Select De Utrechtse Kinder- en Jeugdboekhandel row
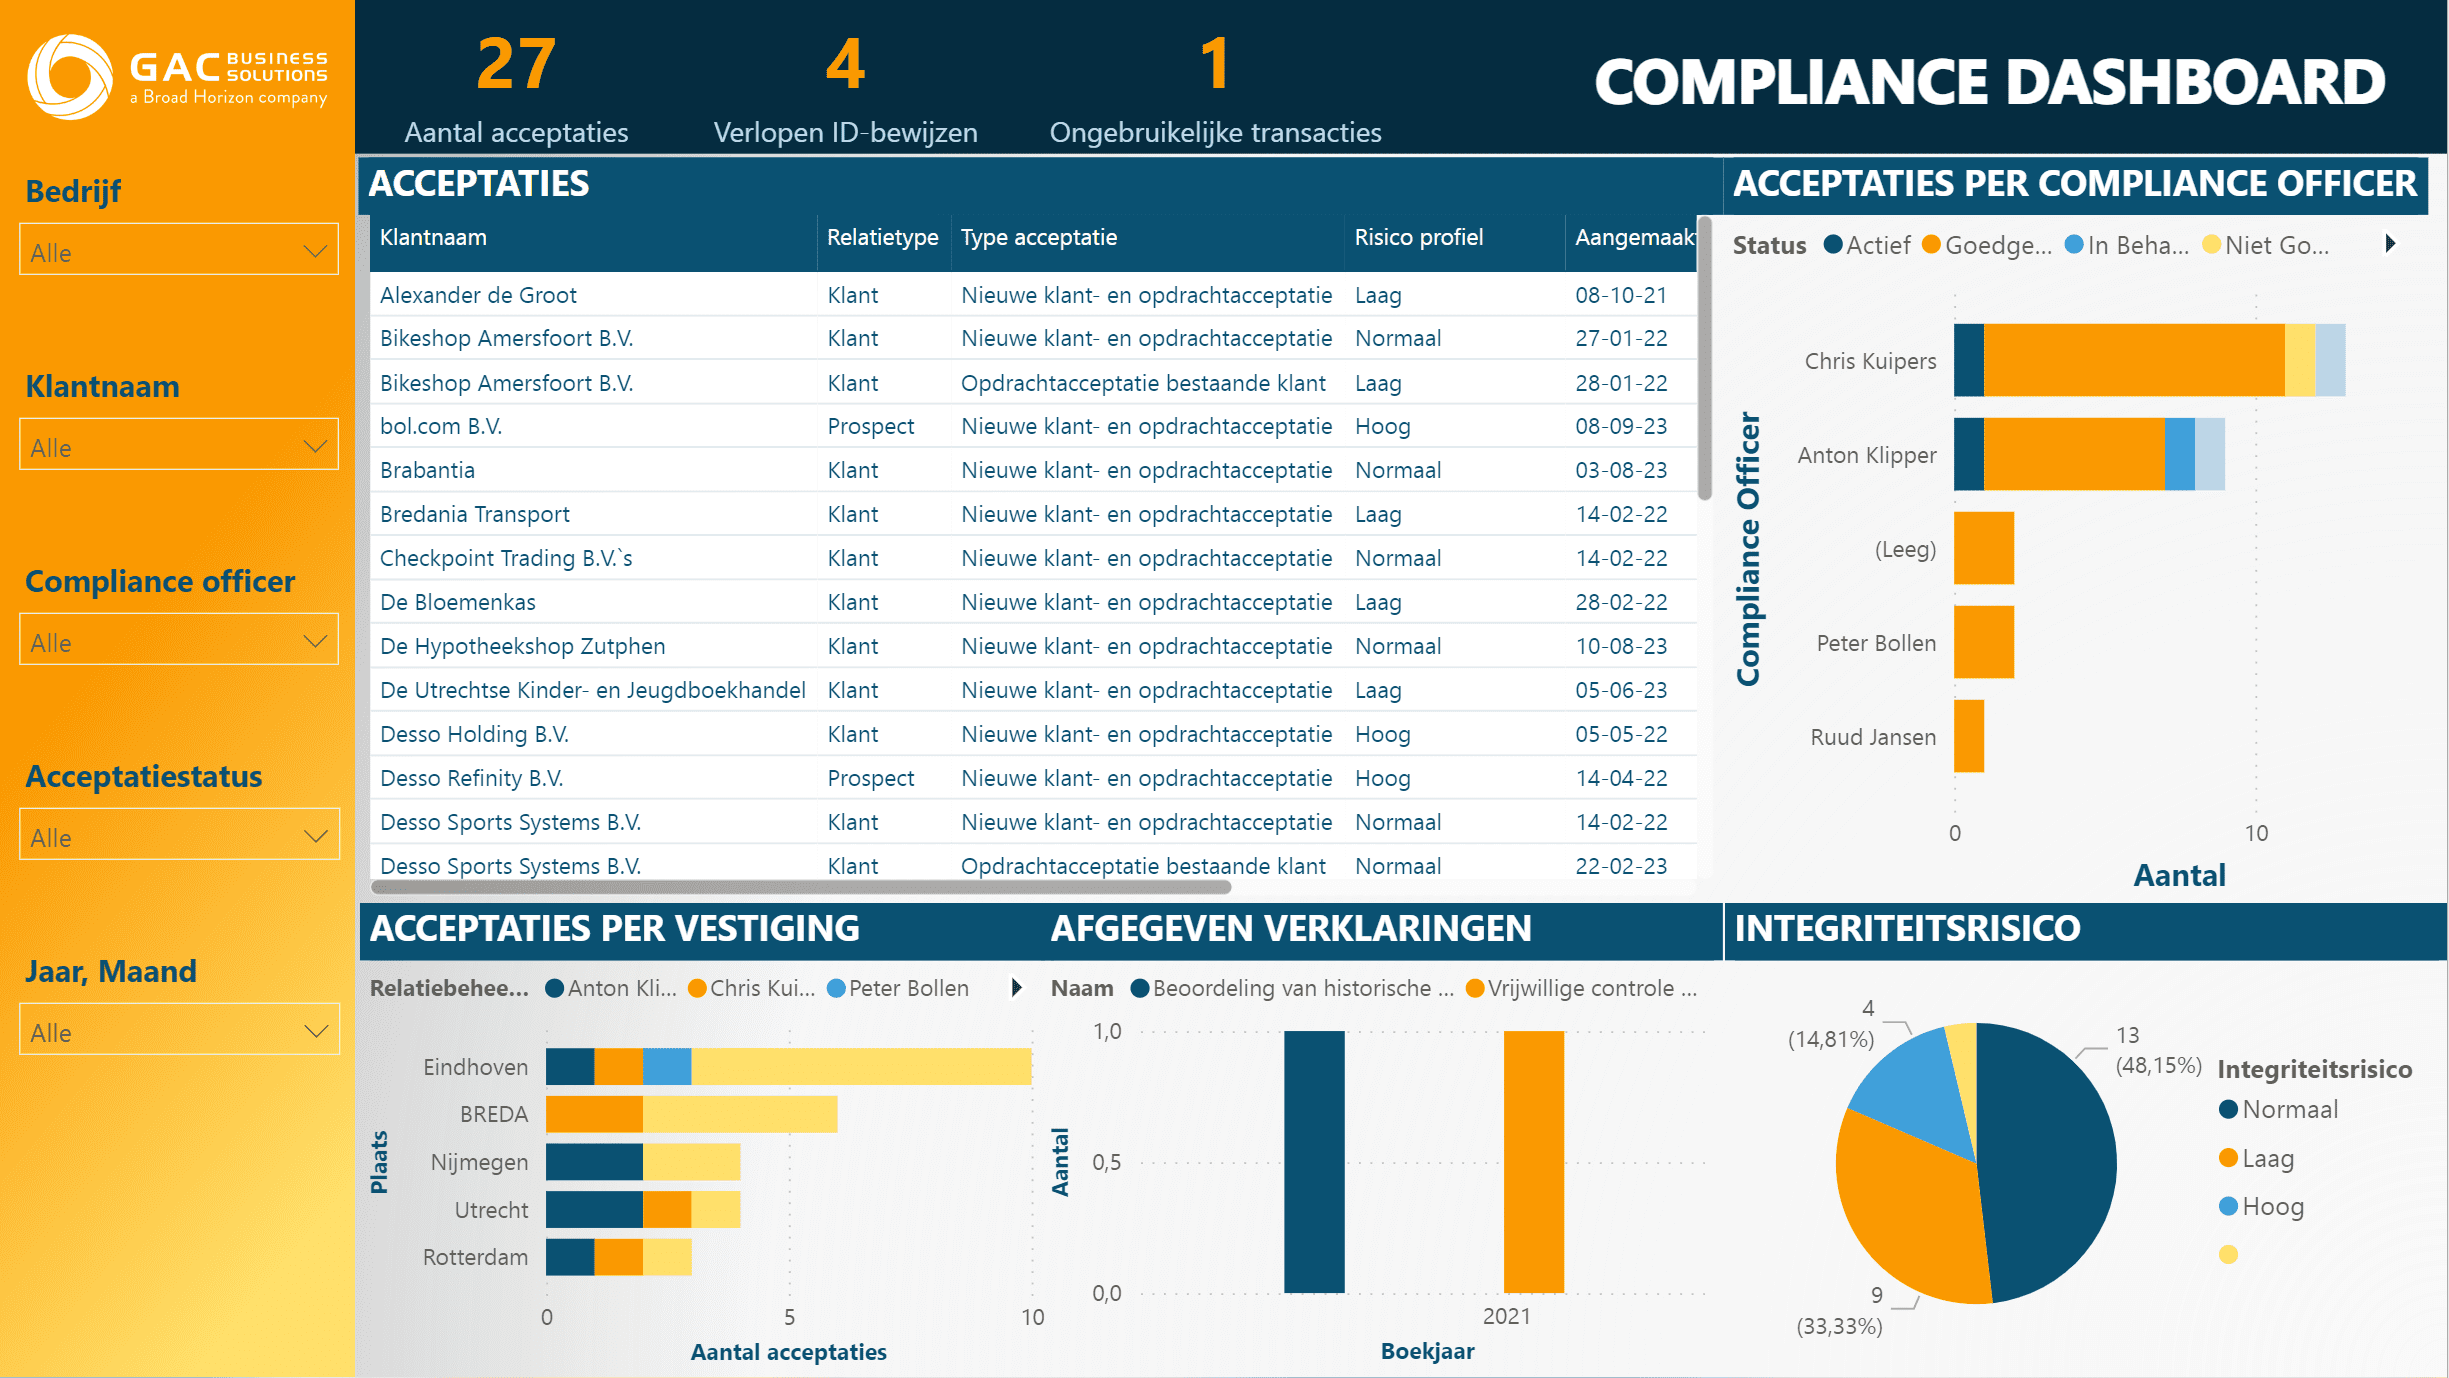 1033,690
